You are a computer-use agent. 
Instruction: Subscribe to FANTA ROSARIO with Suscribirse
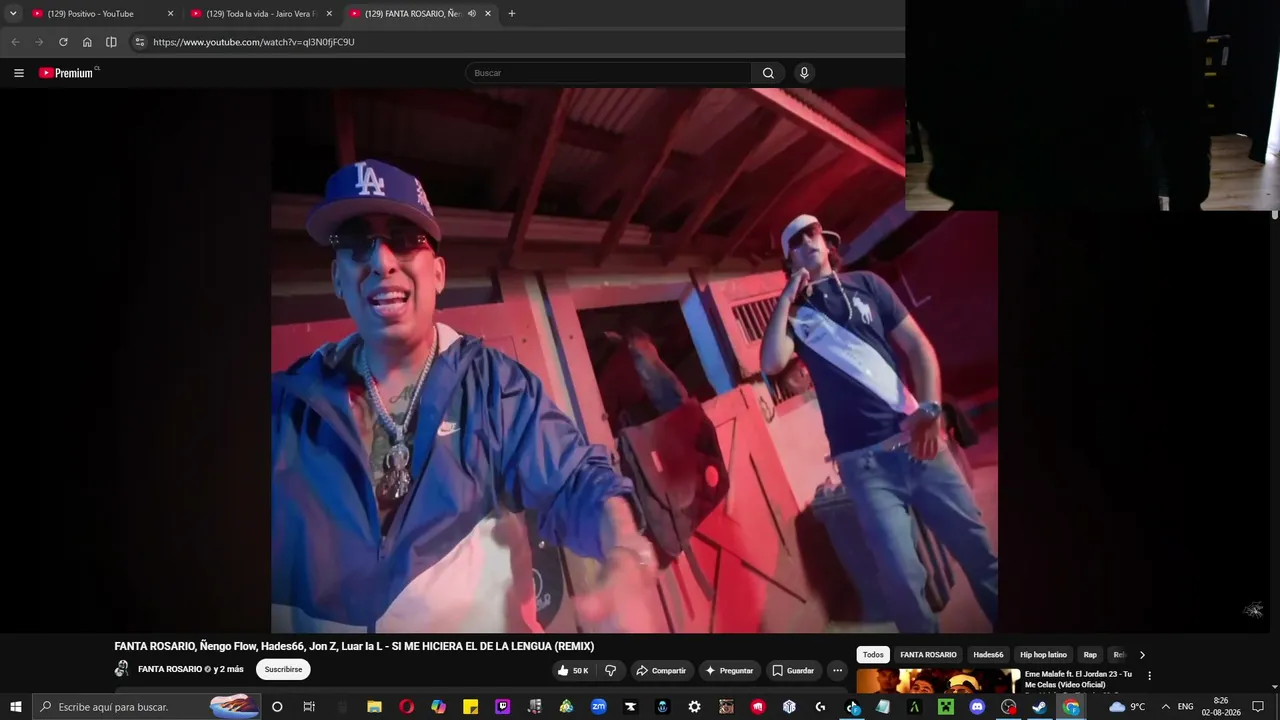point(283,669)
